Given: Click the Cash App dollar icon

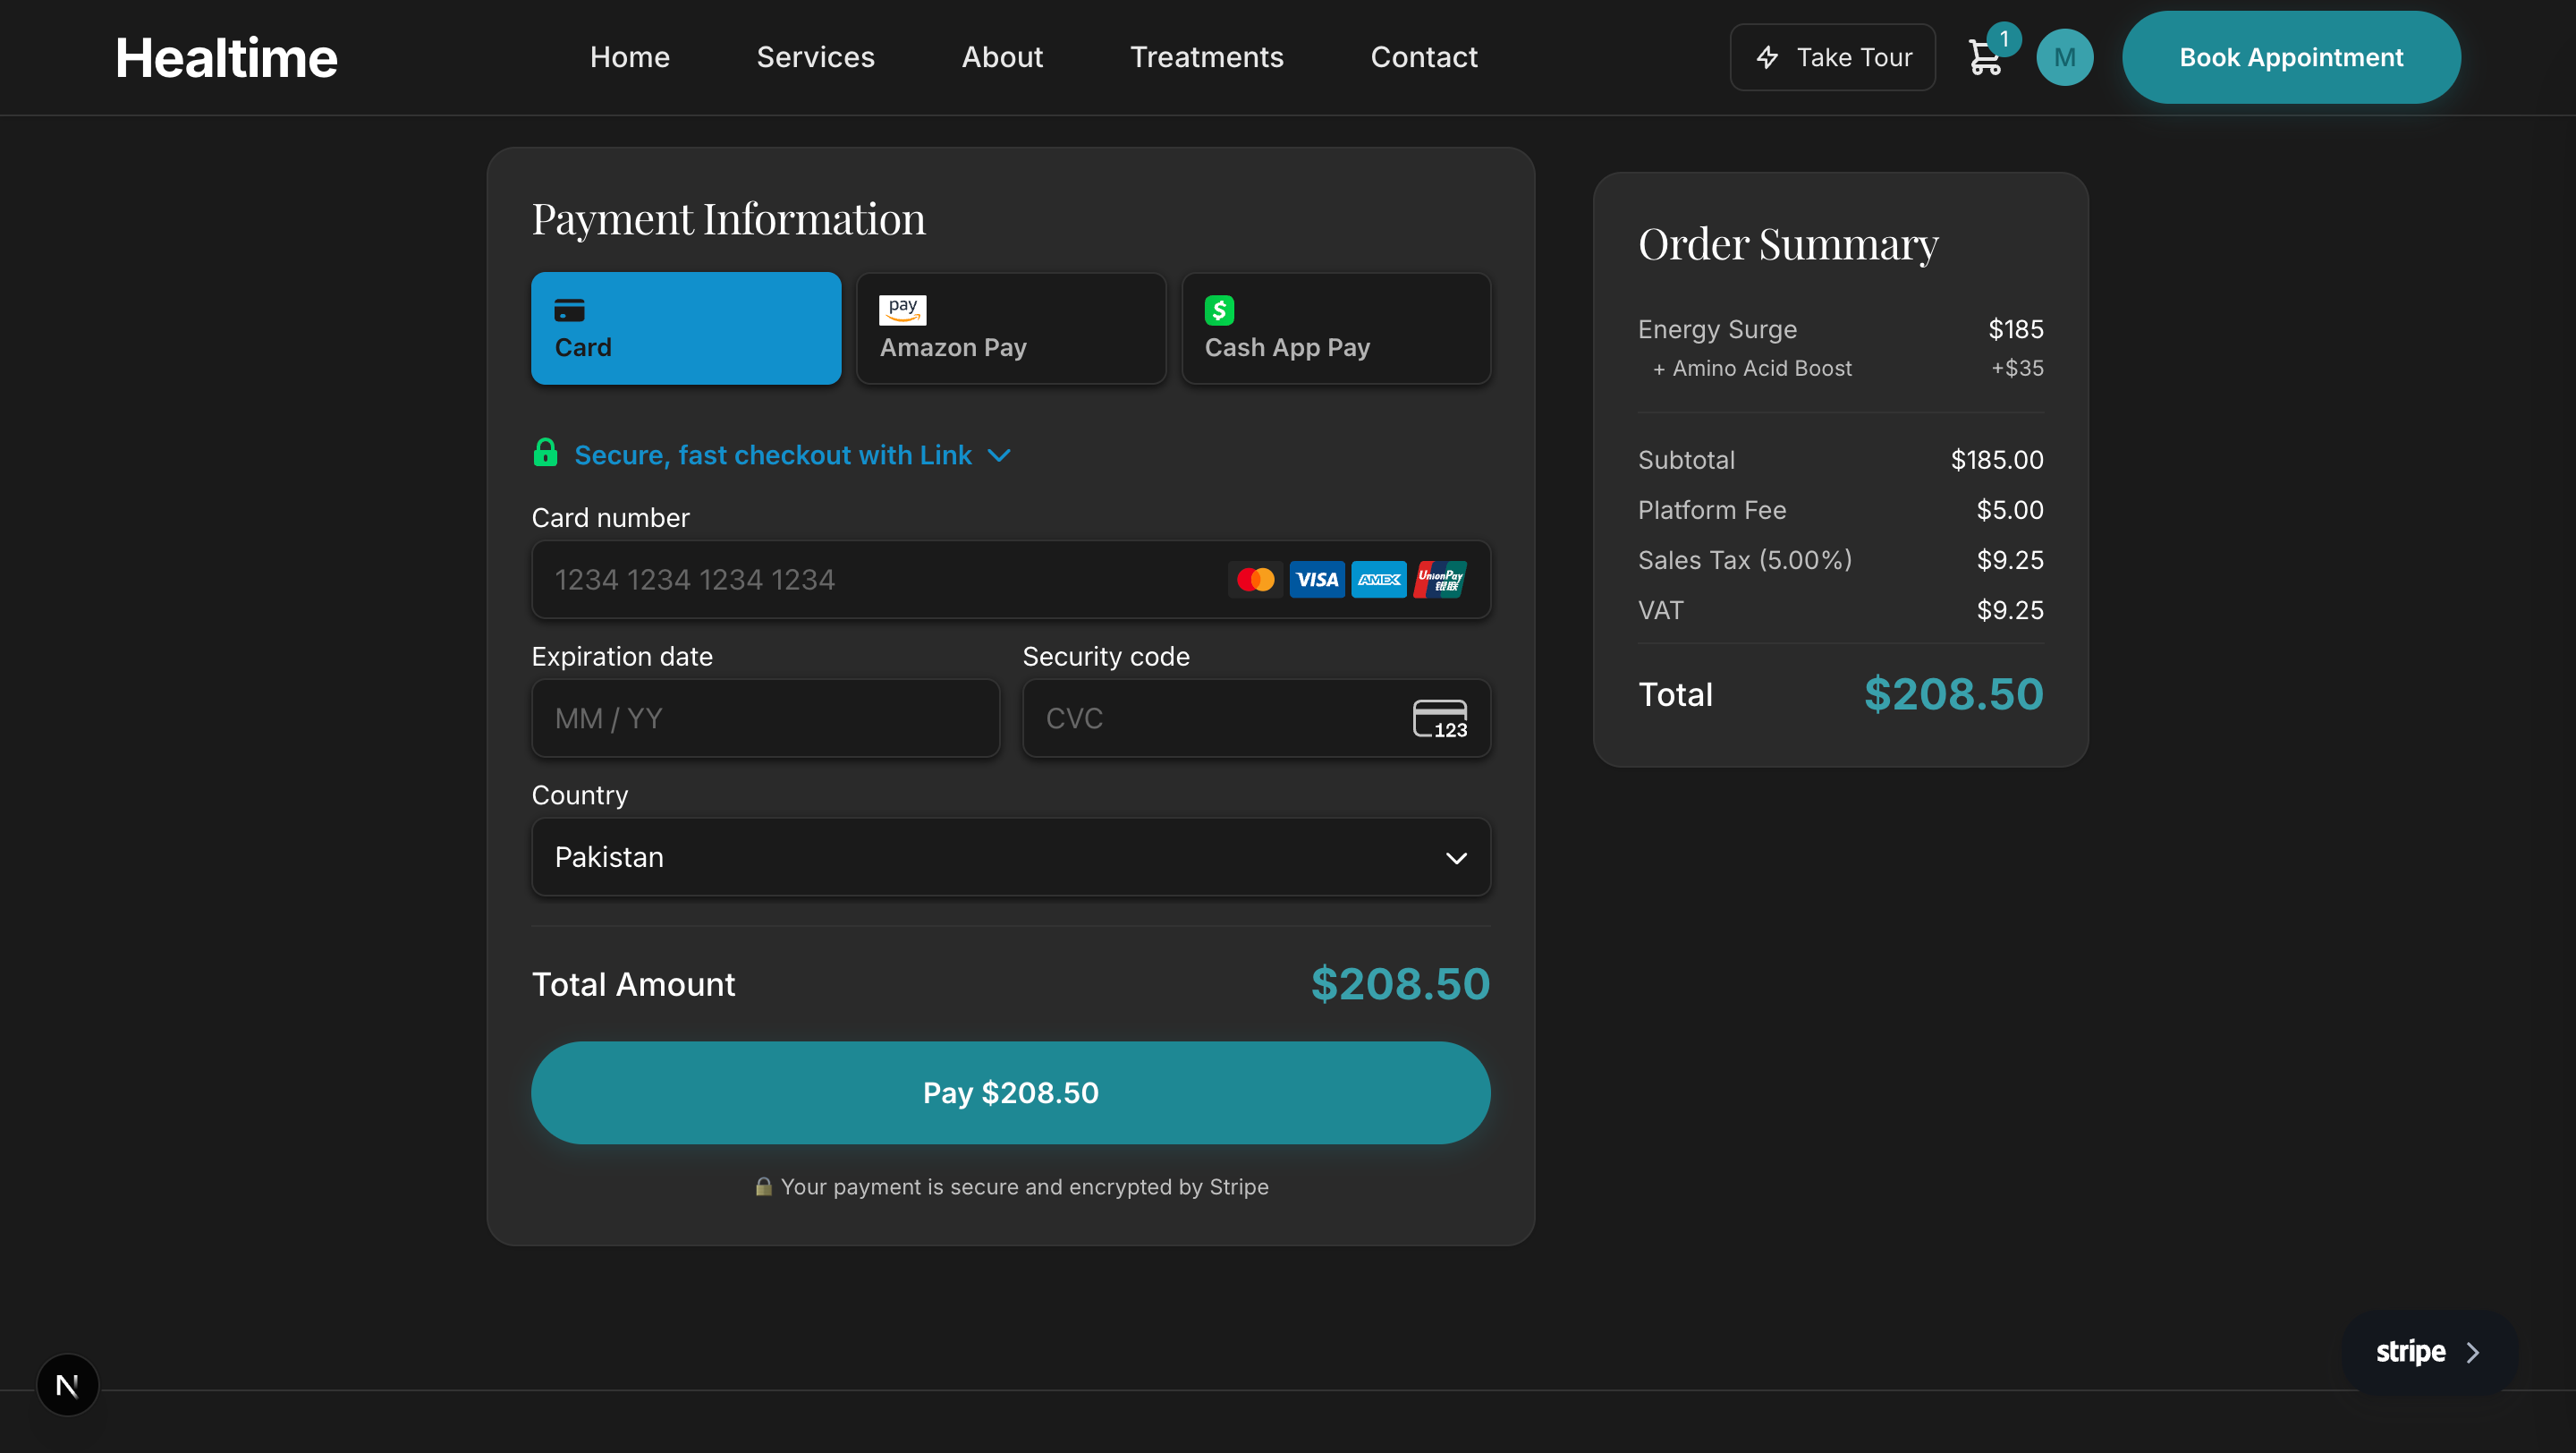Looking at the screenshot, I should click(1220, 310).
